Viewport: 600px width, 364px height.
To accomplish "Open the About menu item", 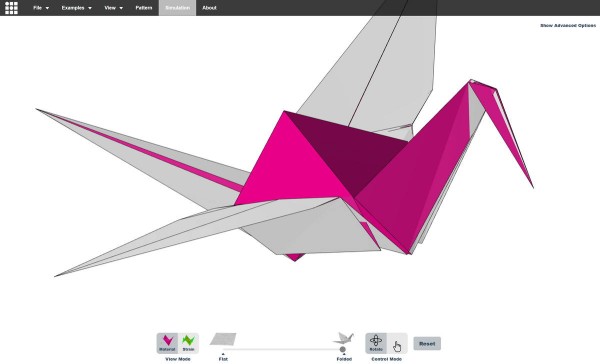I will (x=209, y=8).
